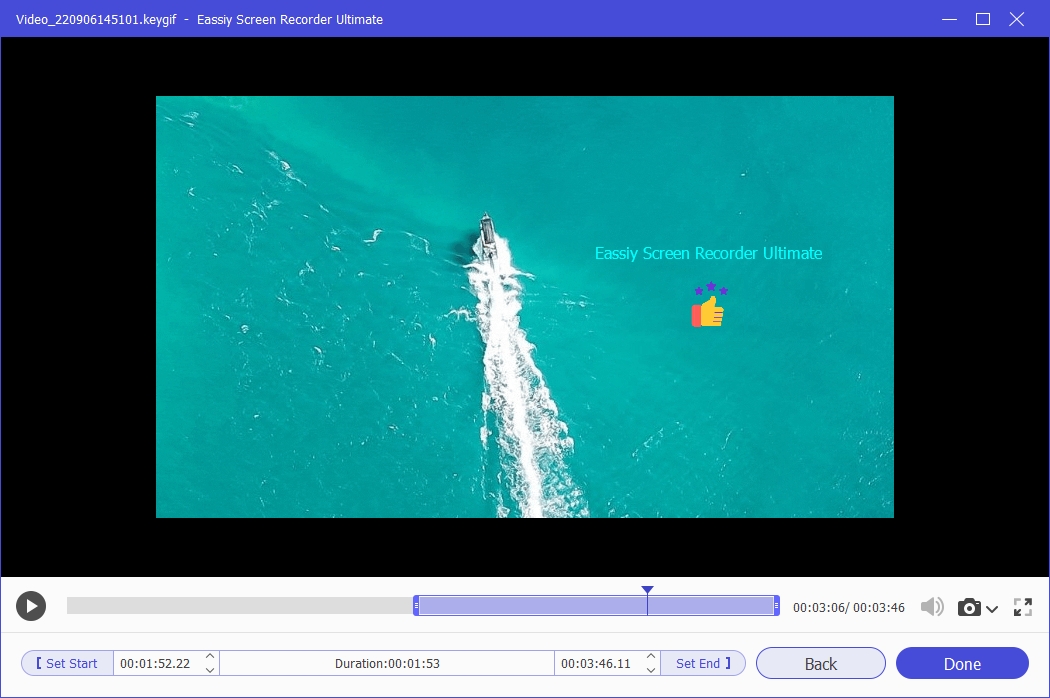Select the trim start handle on timeline
This screenshot has width=1050, height=698.
point(416,606)
